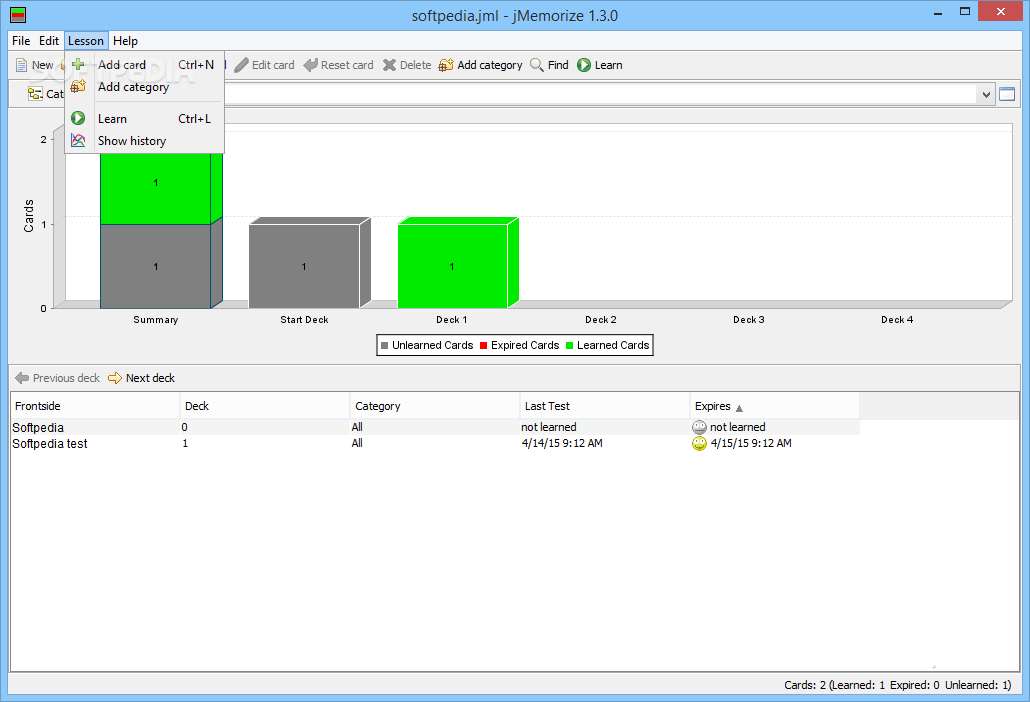Screen dimensions: 1030x702
Task: Click the Reset card arrow icon
Action: click(x=311, y=65)
